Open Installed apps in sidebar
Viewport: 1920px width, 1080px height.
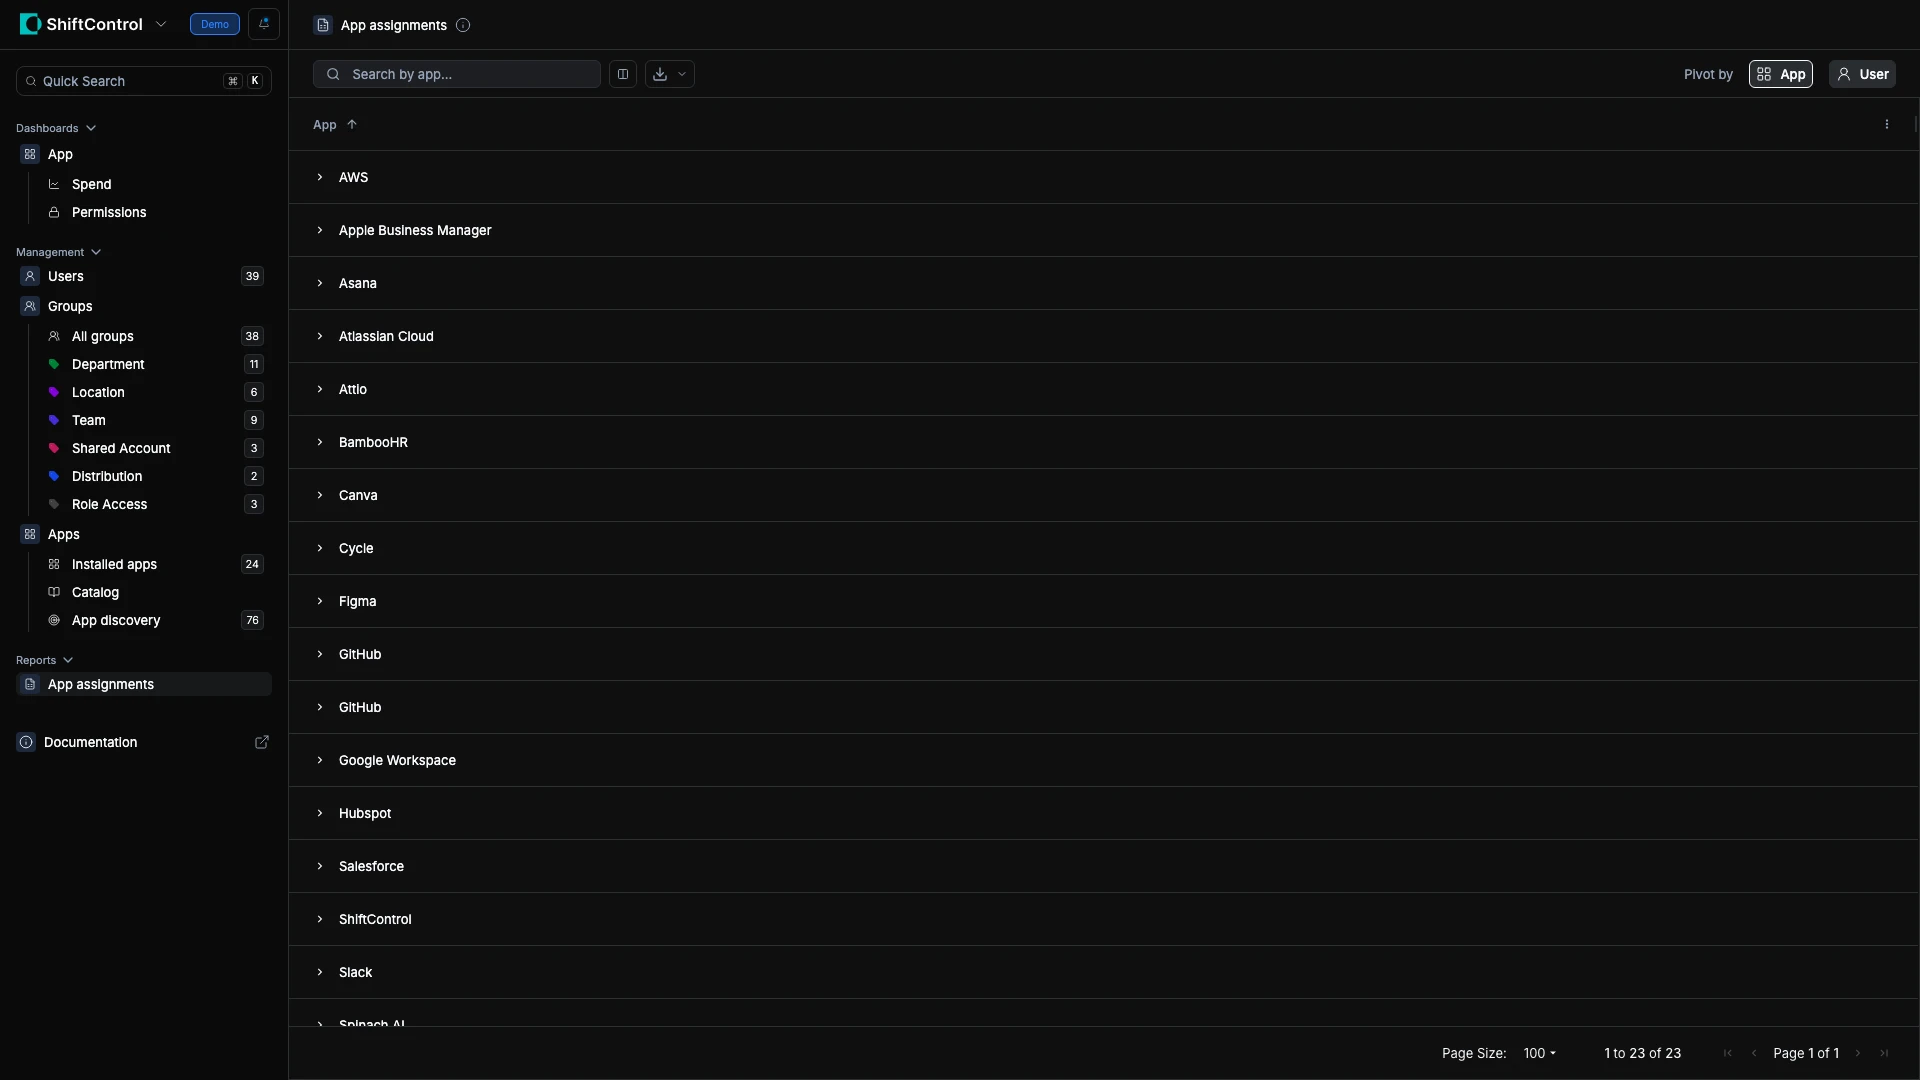pyautogui.click(x=114, y=564)
